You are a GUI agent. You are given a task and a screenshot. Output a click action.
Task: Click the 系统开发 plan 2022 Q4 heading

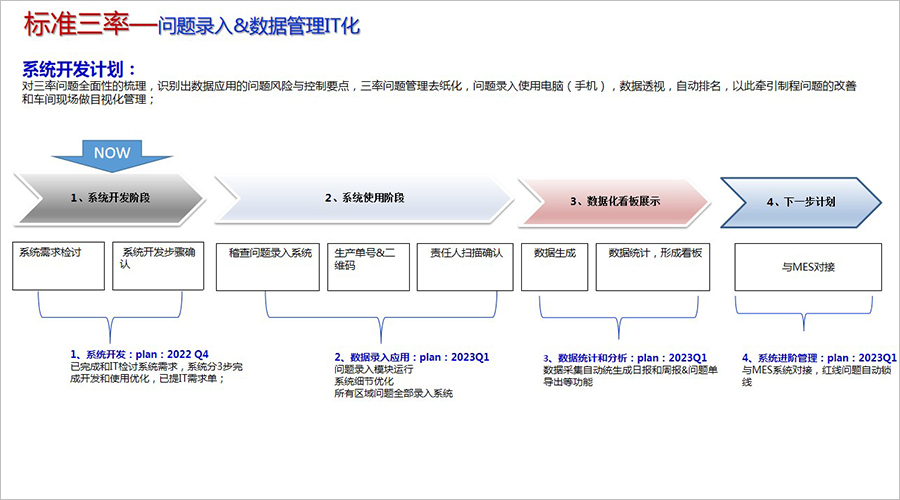coord(140,354)
